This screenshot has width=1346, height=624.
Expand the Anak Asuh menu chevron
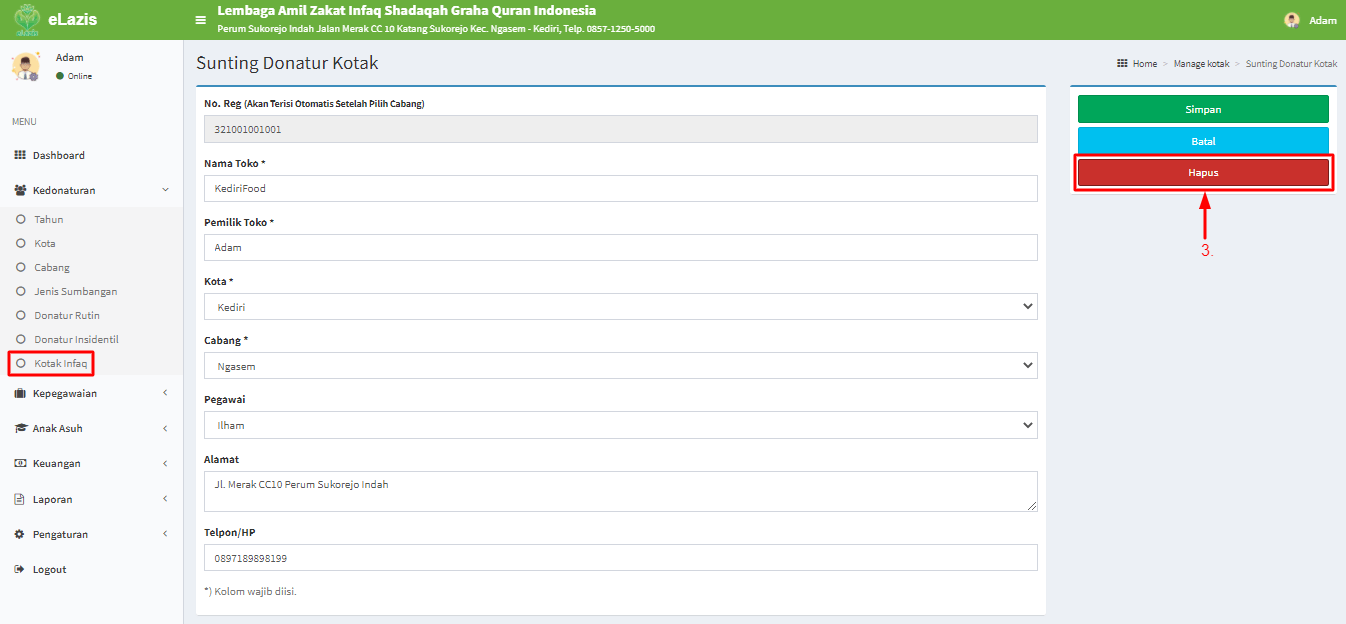(x=165, y=428)
